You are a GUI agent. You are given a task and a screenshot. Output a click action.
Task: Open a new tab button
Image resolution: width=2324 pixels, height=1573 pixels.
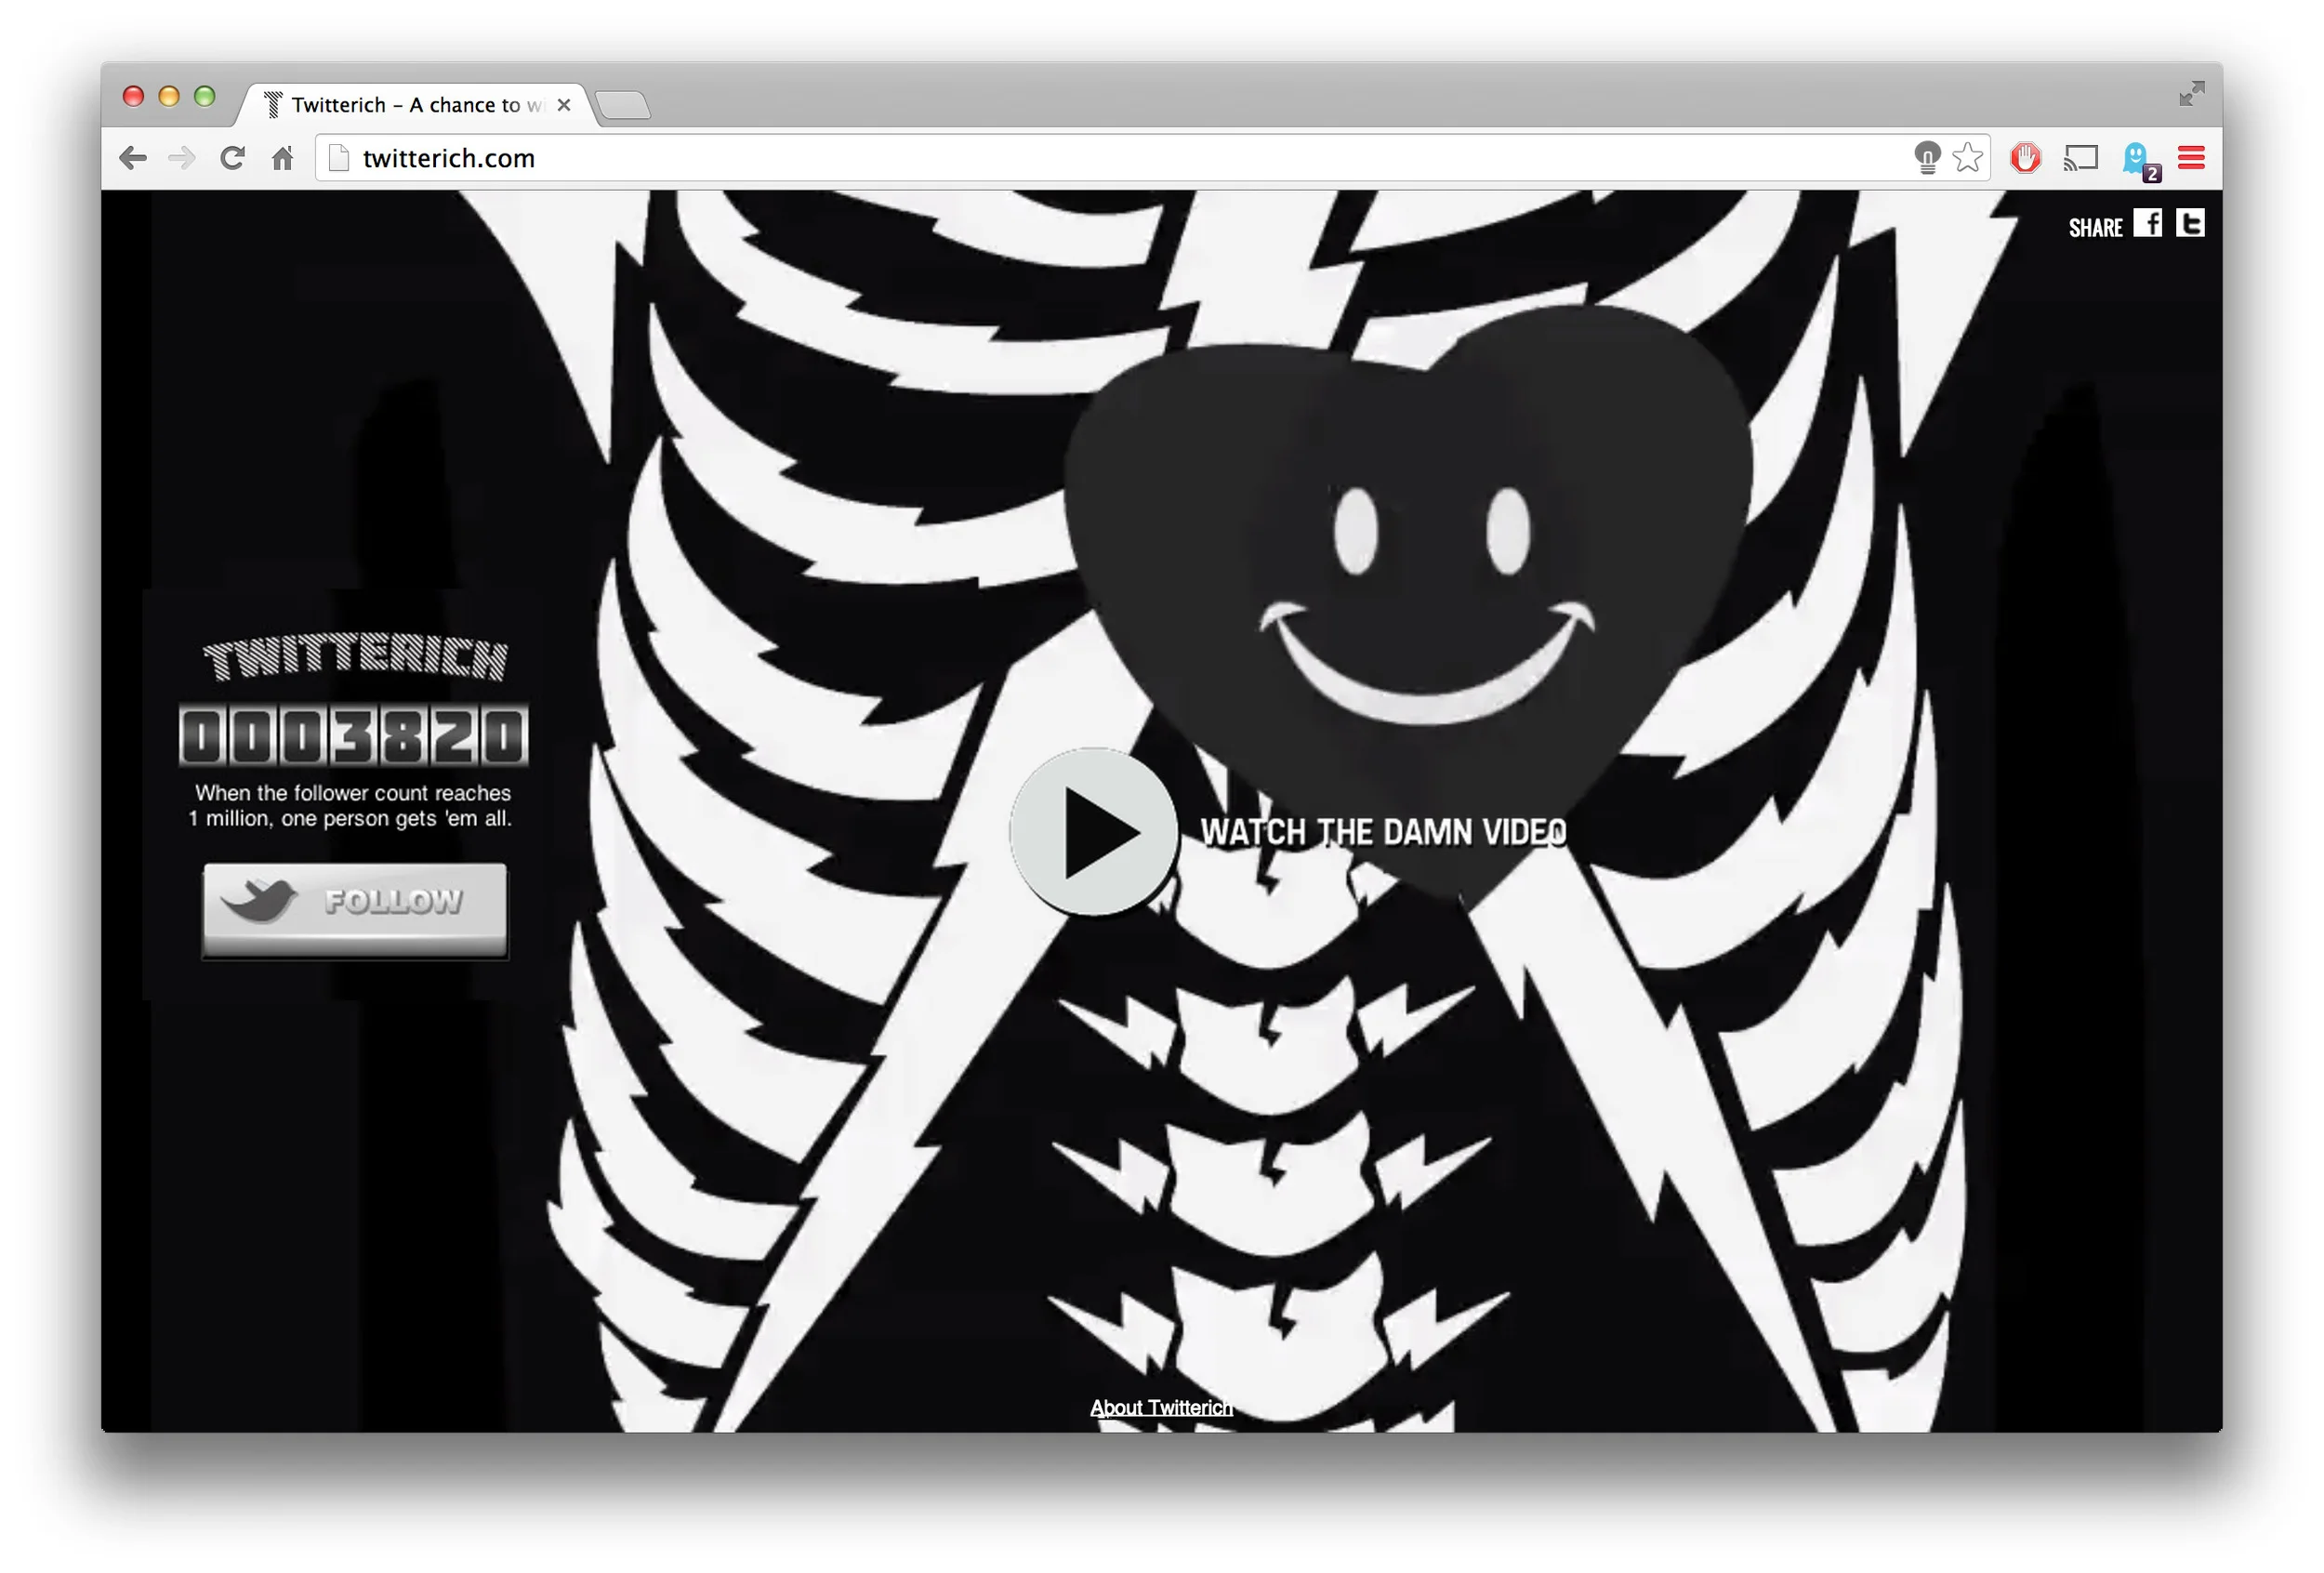624,105
